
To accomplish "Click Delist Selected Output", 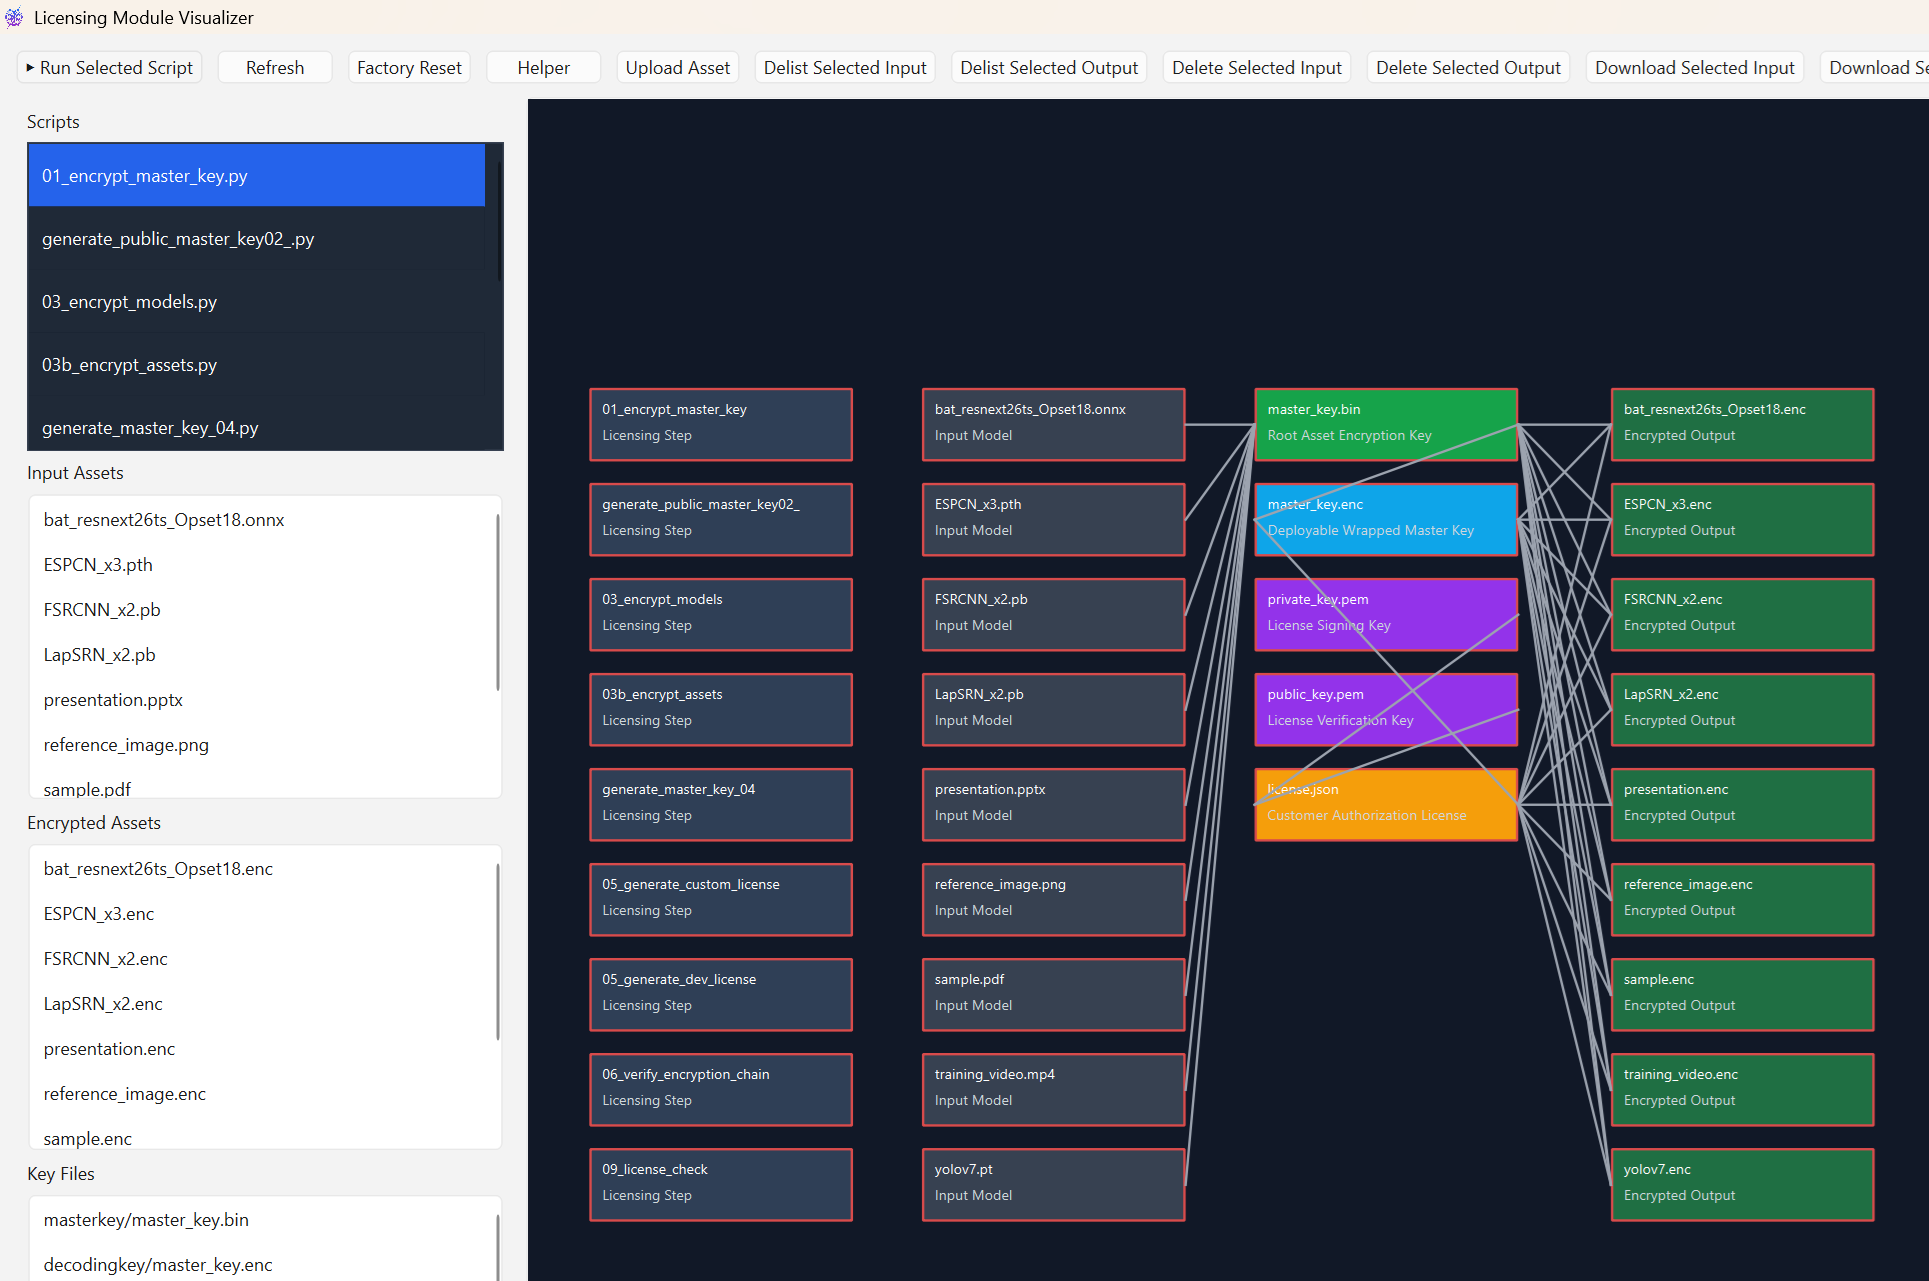I will [1049, 68].
